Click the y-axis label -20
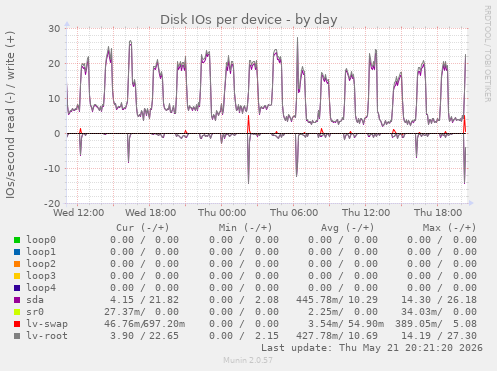 [x=52, y=203]
